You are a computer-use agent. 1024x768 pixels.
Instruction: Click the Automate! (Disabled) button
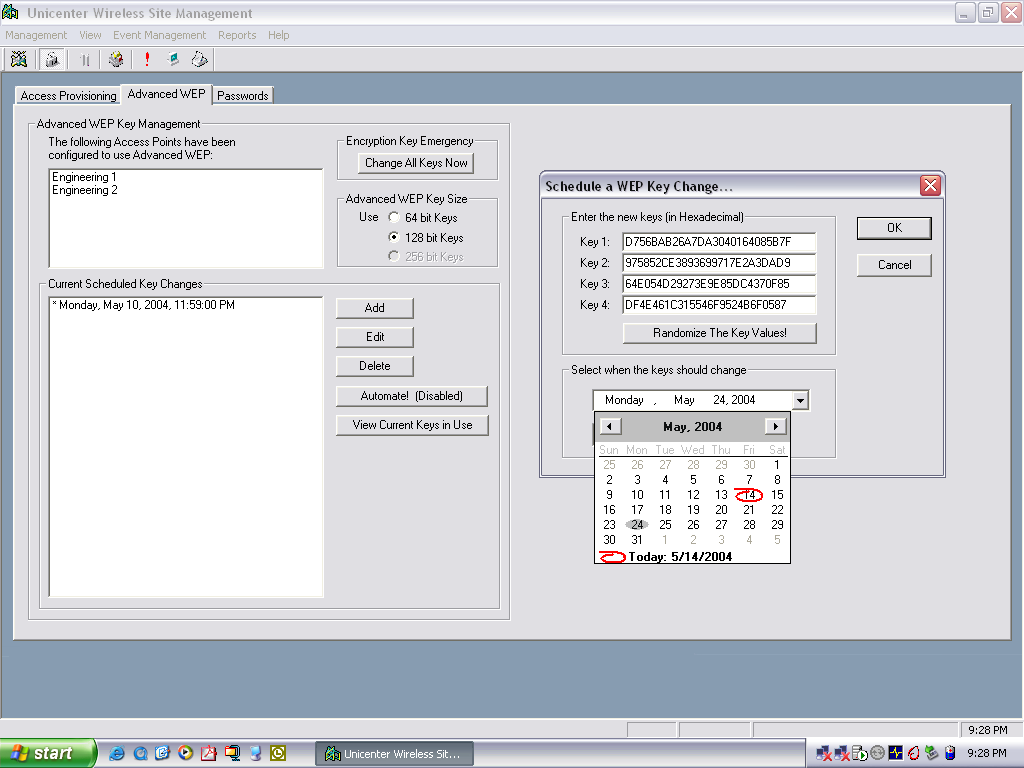pos(411,396)
